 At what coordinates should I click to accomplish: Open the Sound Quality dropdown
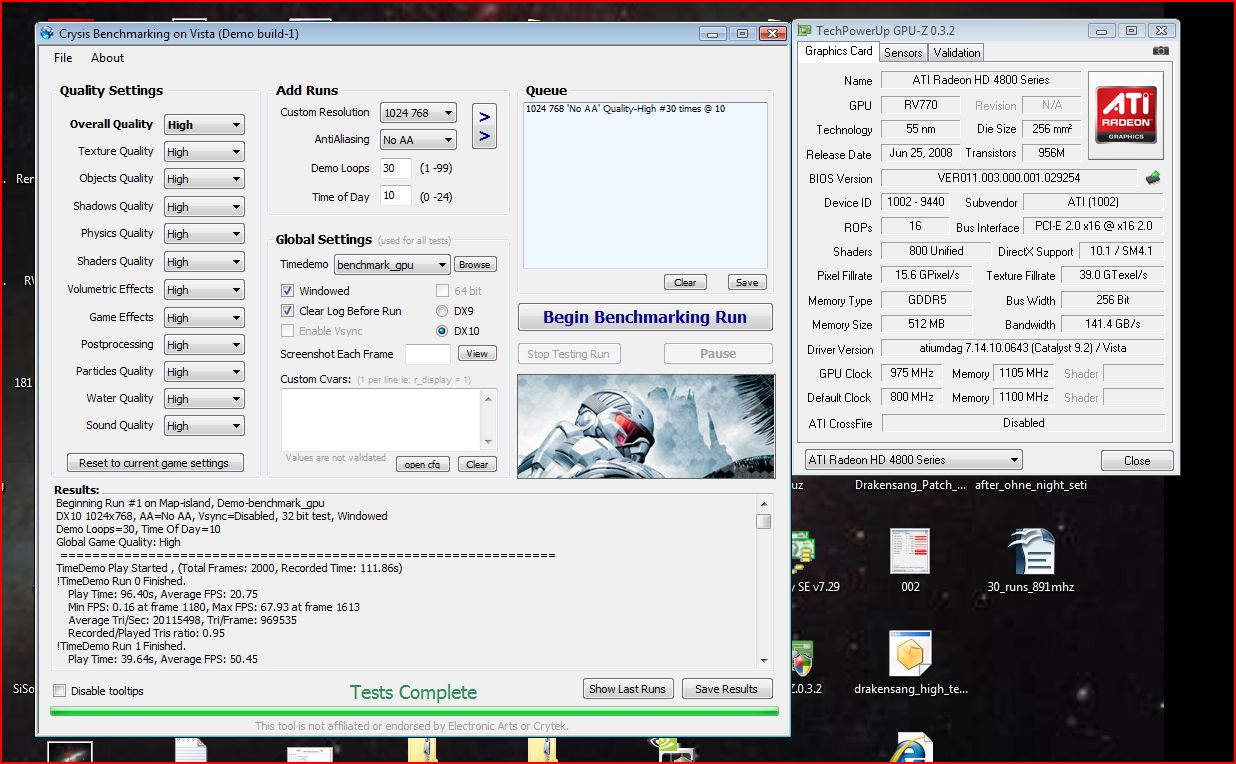204,426
